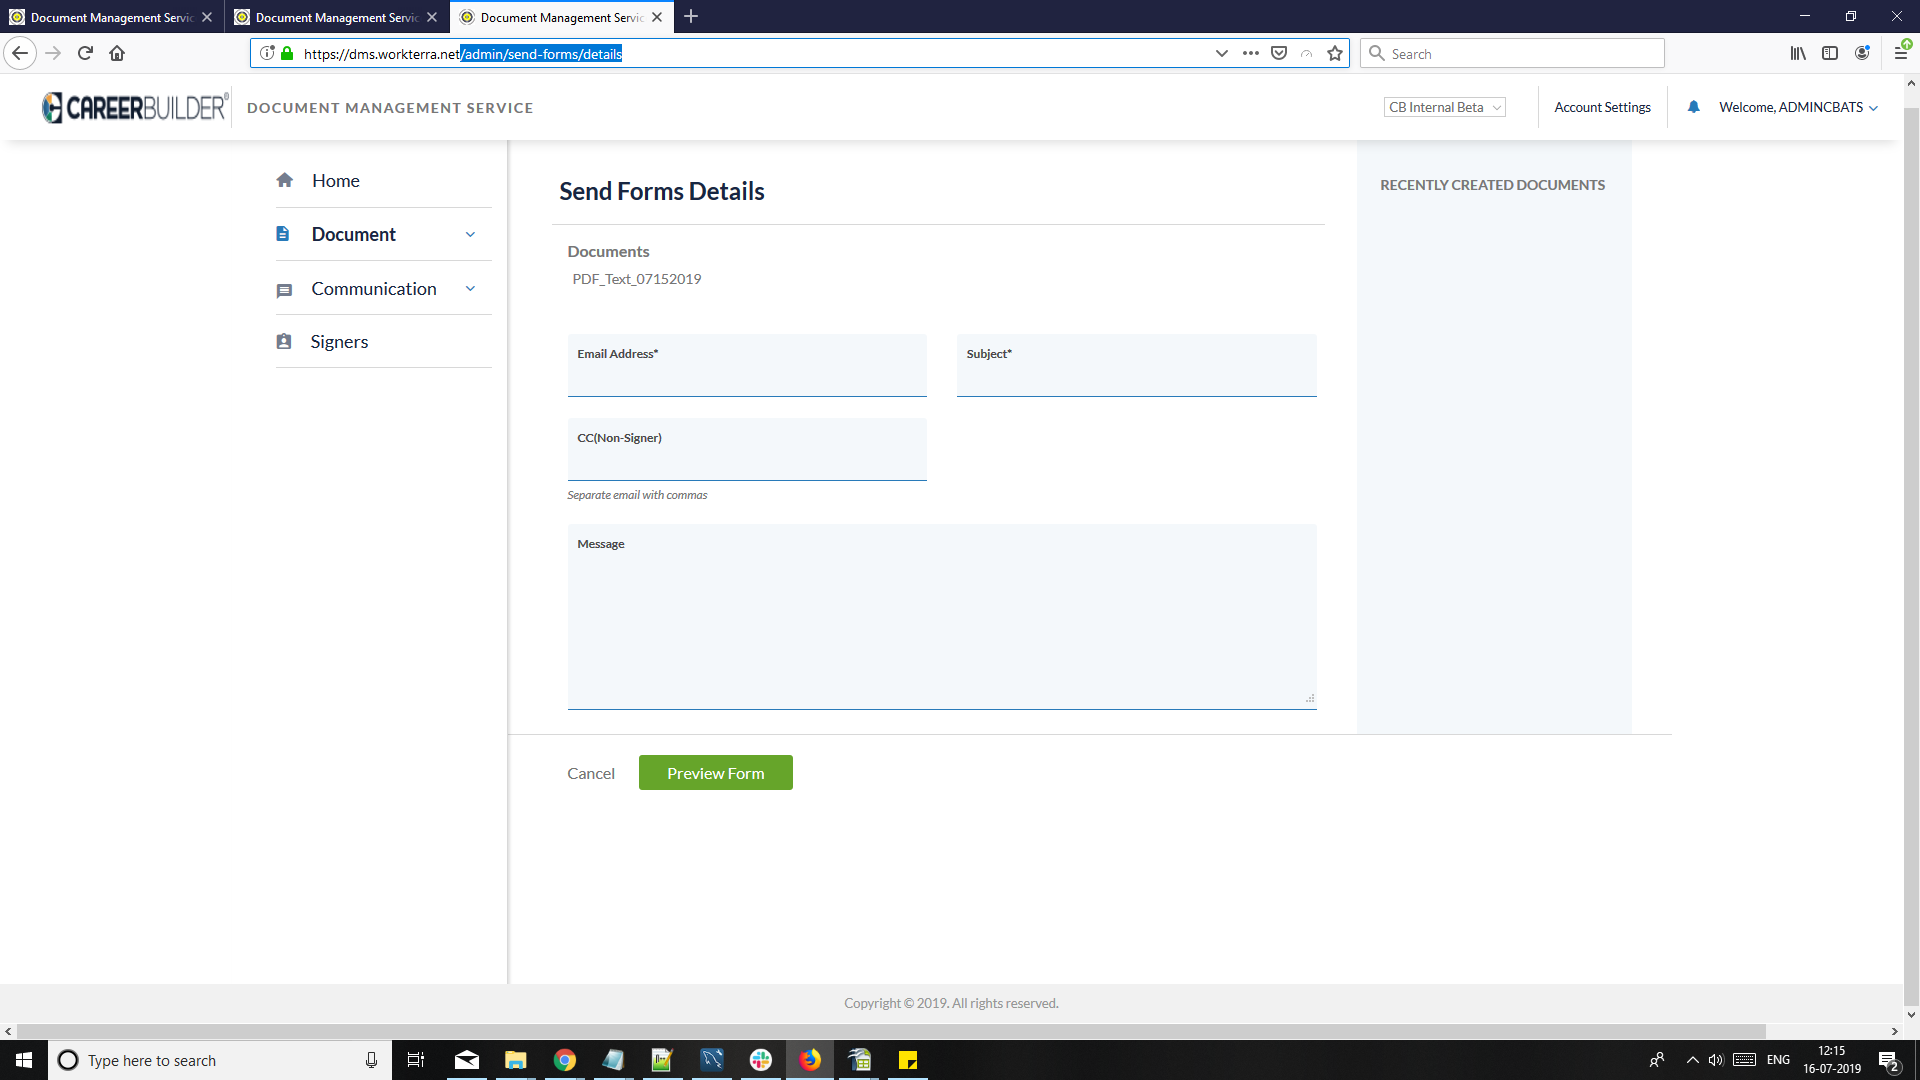1920x1080 pixels.
Task: Open Firefox account icon
Action: pos(1862,53)
